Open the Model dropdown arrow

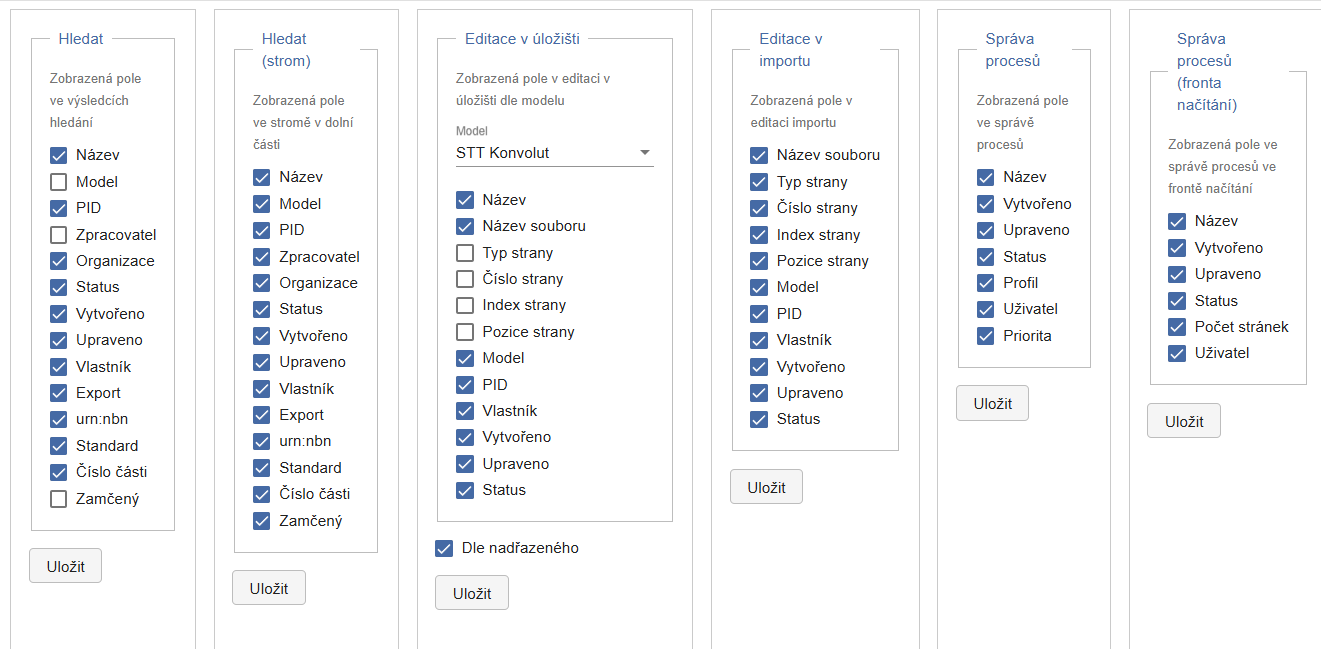click(645, 153)
